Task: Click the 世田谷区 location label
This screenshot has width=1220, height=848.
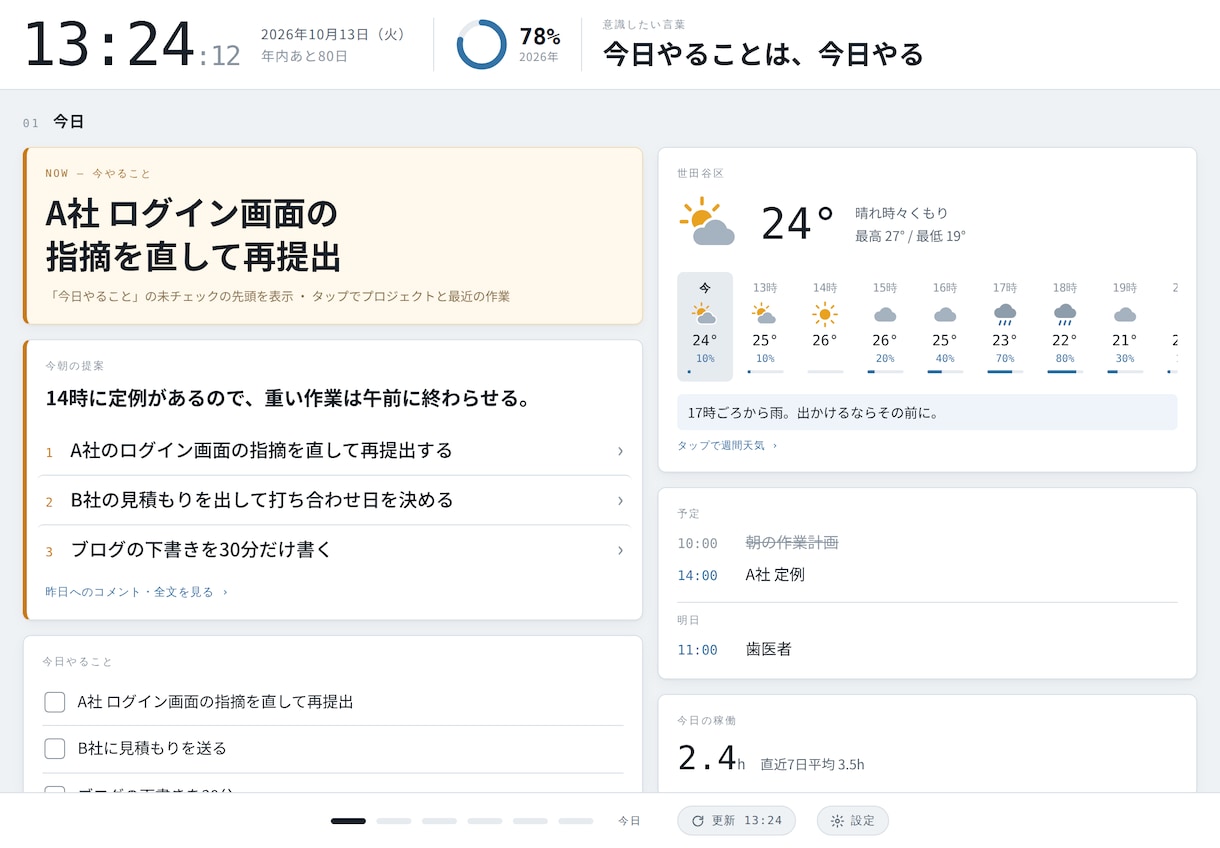Action: (700, 173)
